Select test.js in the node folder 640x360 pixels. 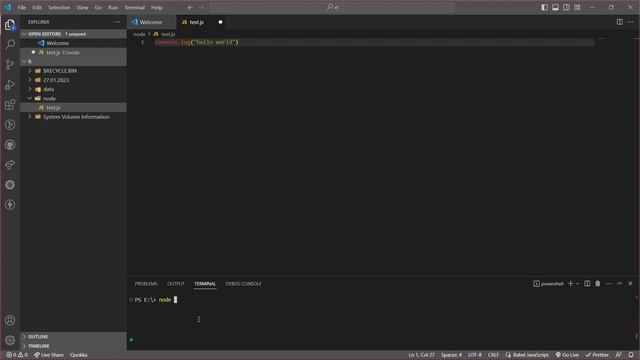coord(73,107)
